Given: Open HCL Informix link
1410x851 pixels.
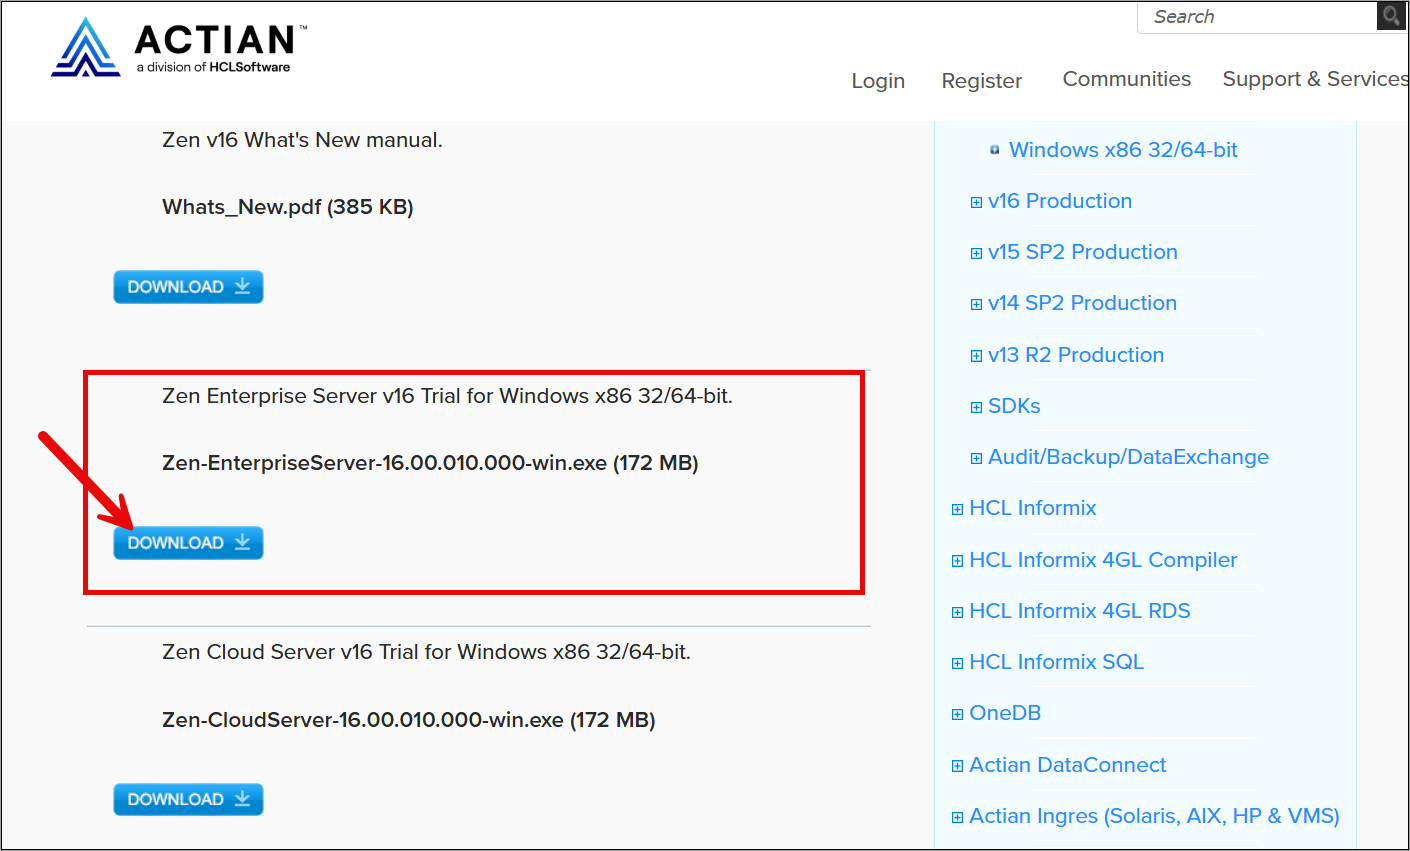Looking at the screenshot, I should [x=1033, y=508].
